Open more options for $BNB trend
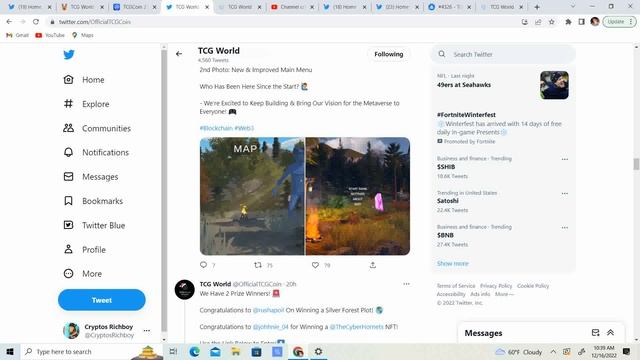Viewport: 640px width, 360px height. [564, 227]
